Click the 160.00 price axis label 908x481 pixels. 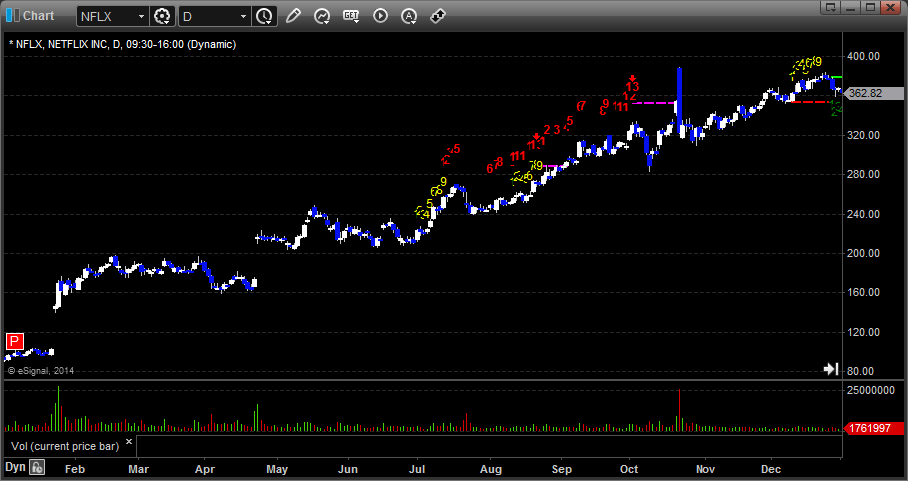(x=865, y=292)
